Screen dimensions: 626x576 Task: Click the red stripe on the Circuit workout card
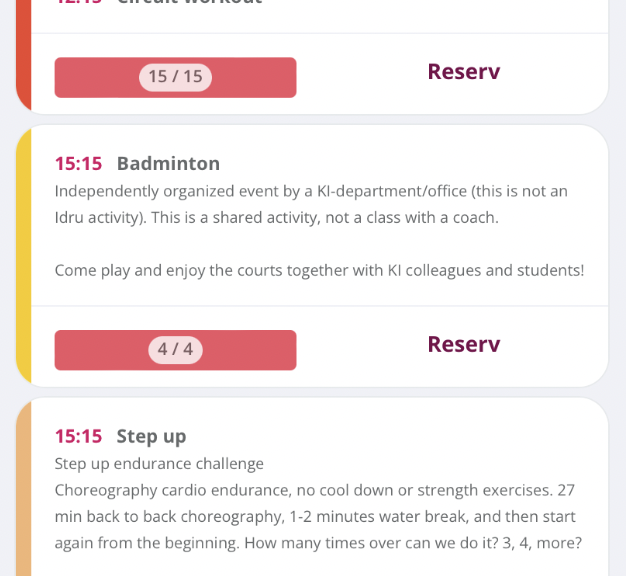tap(24, 54)
